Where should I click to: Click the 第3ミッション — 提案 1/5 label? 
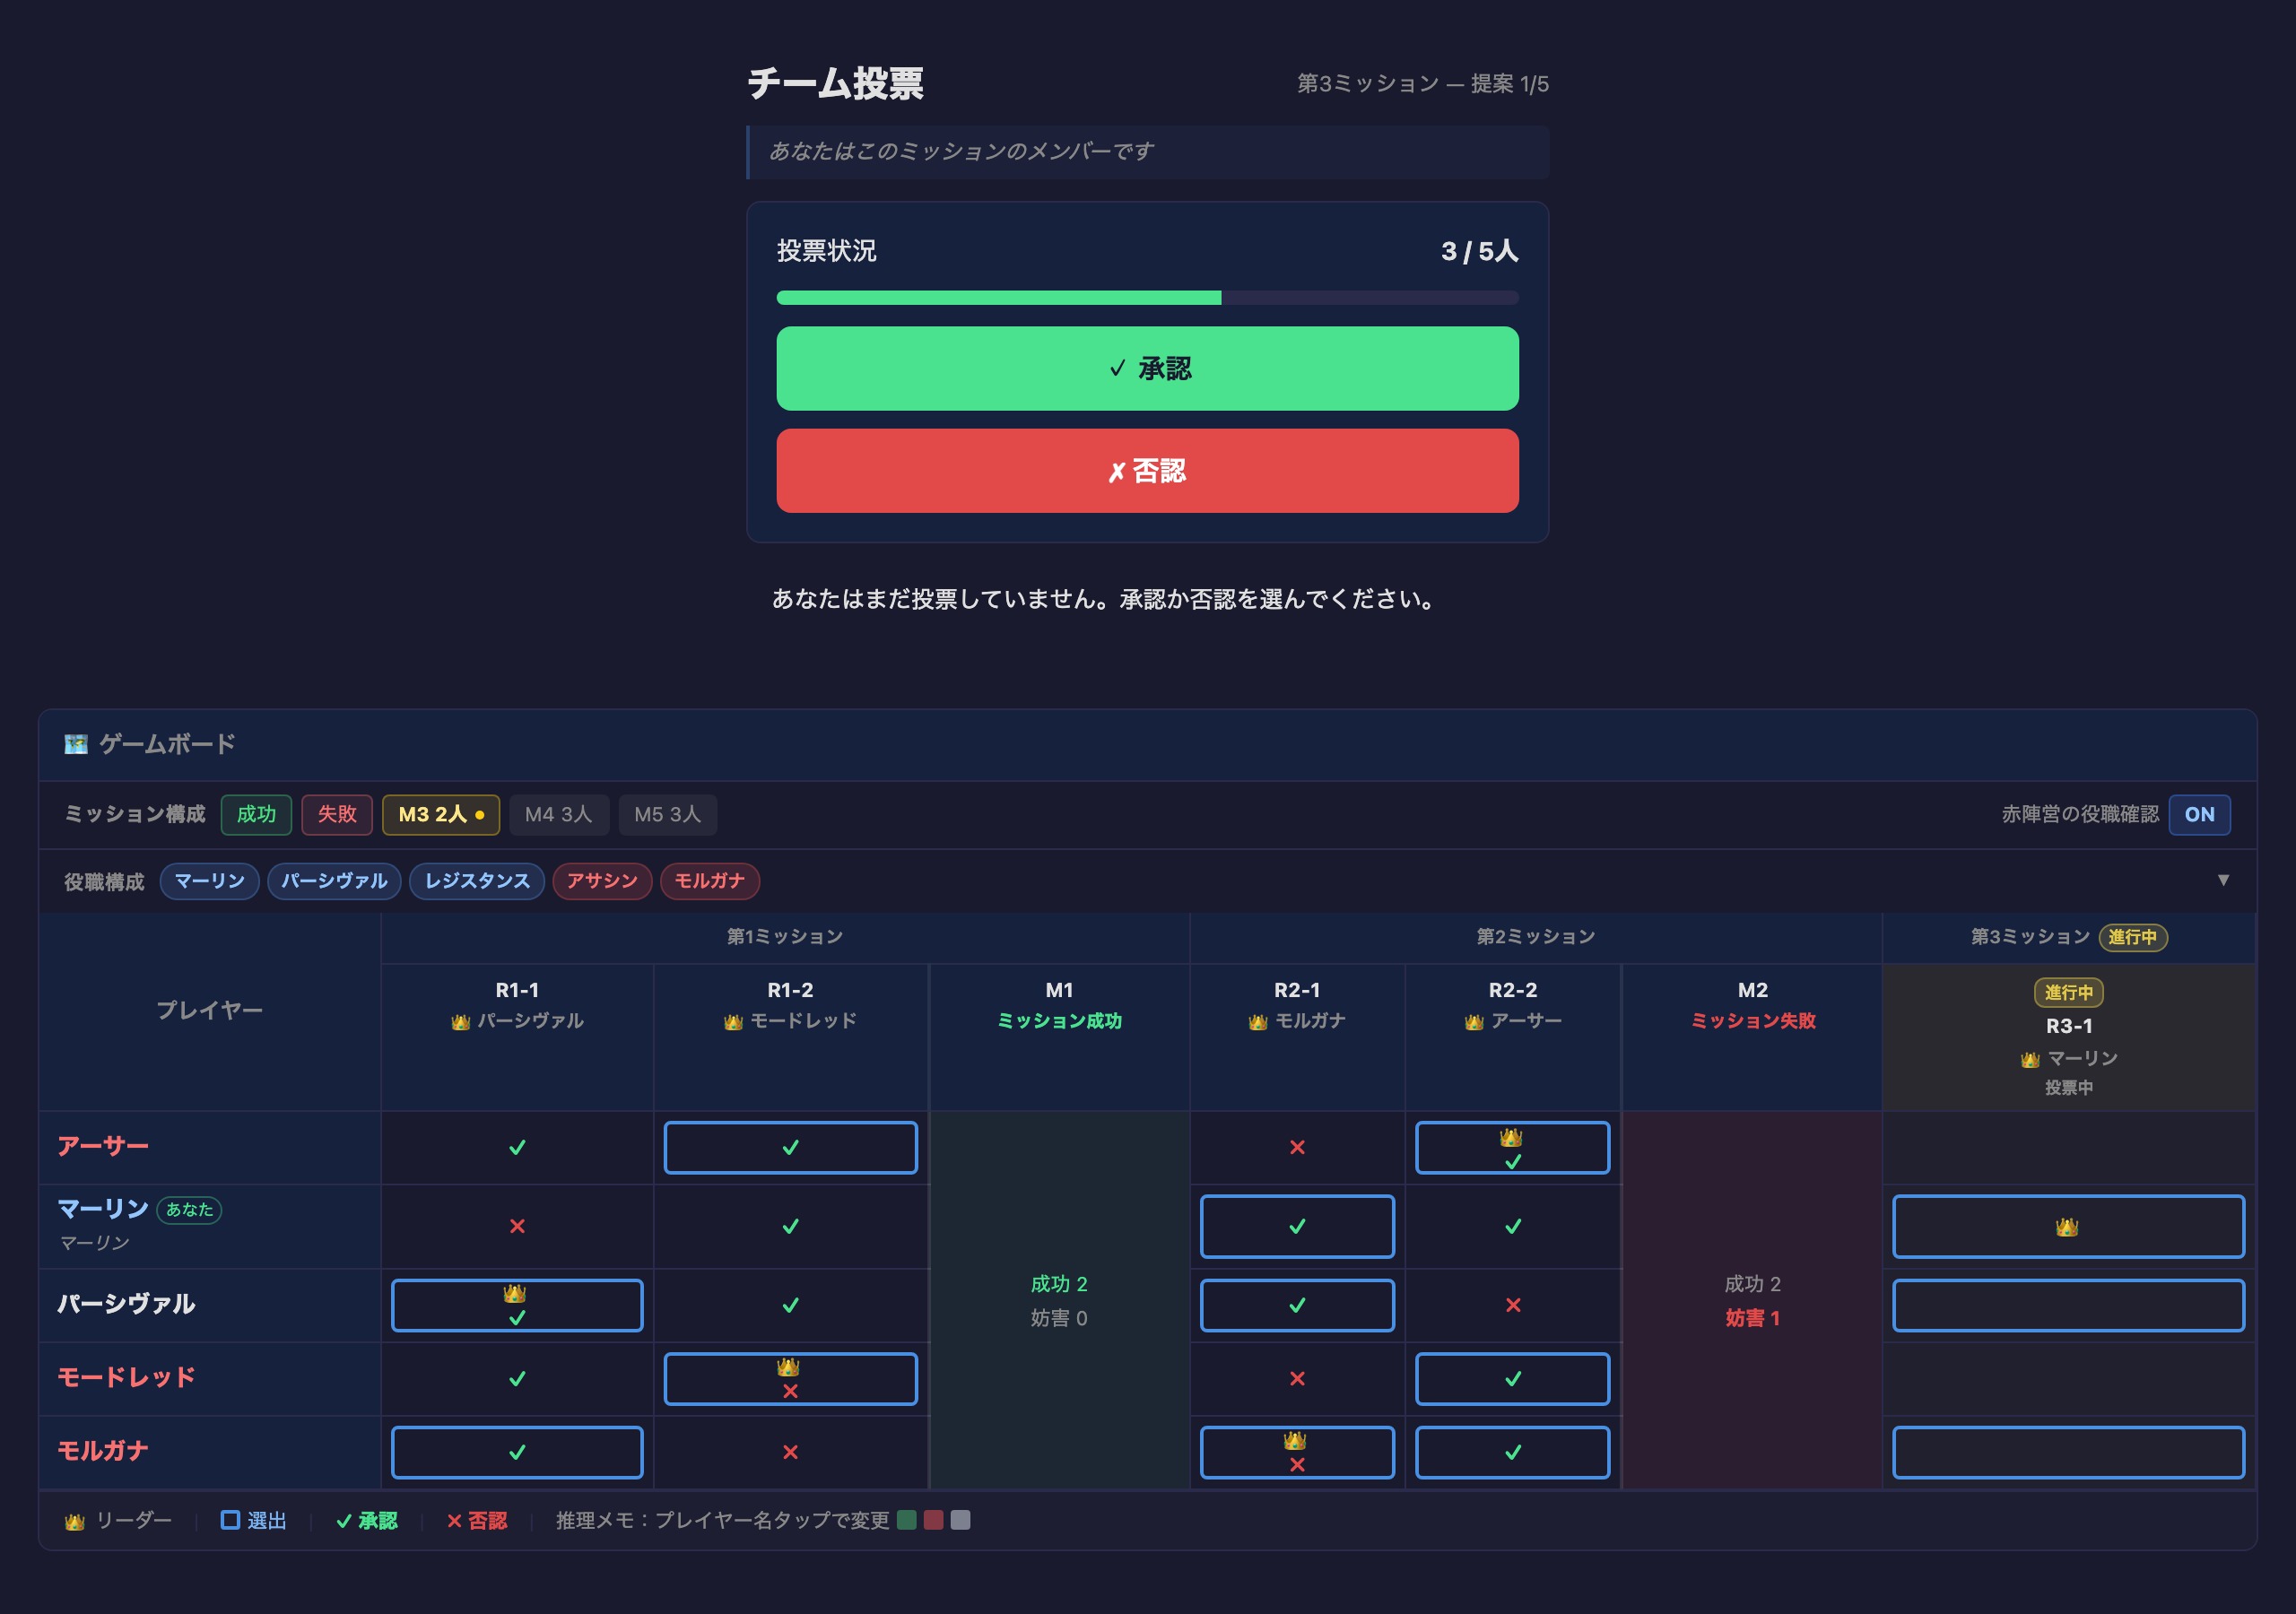click(x=1423, y=84)
